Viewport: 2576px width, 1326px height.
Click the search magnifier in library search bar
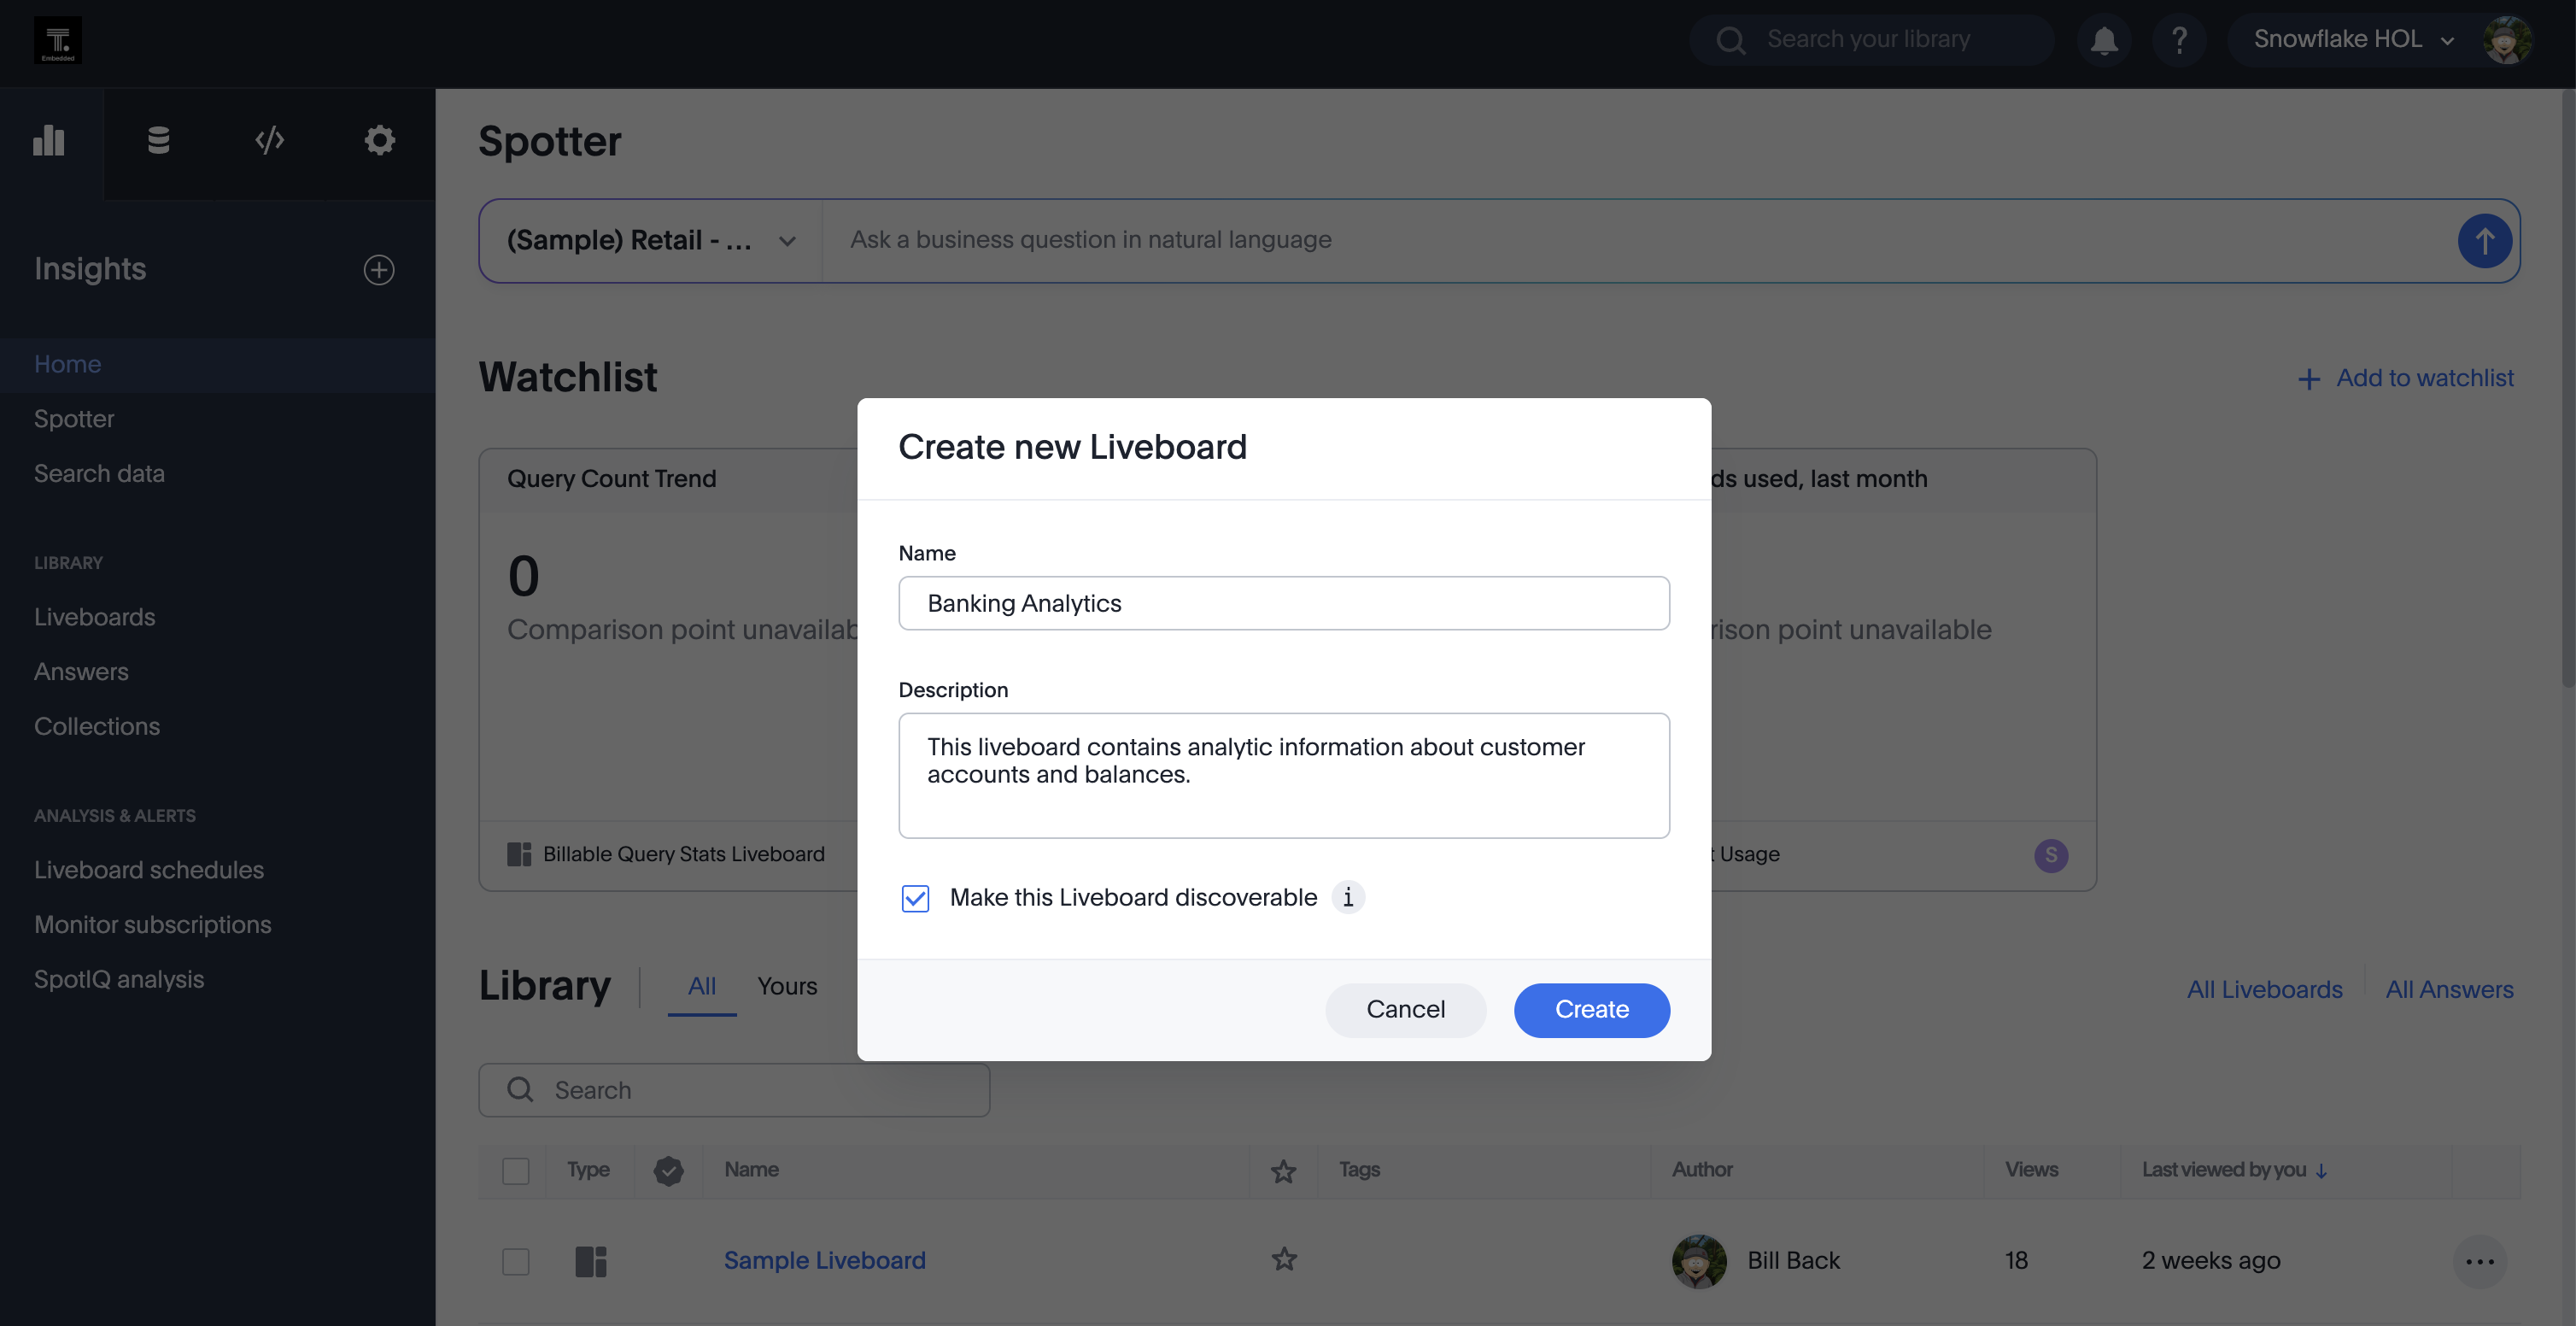(520, 1090)
